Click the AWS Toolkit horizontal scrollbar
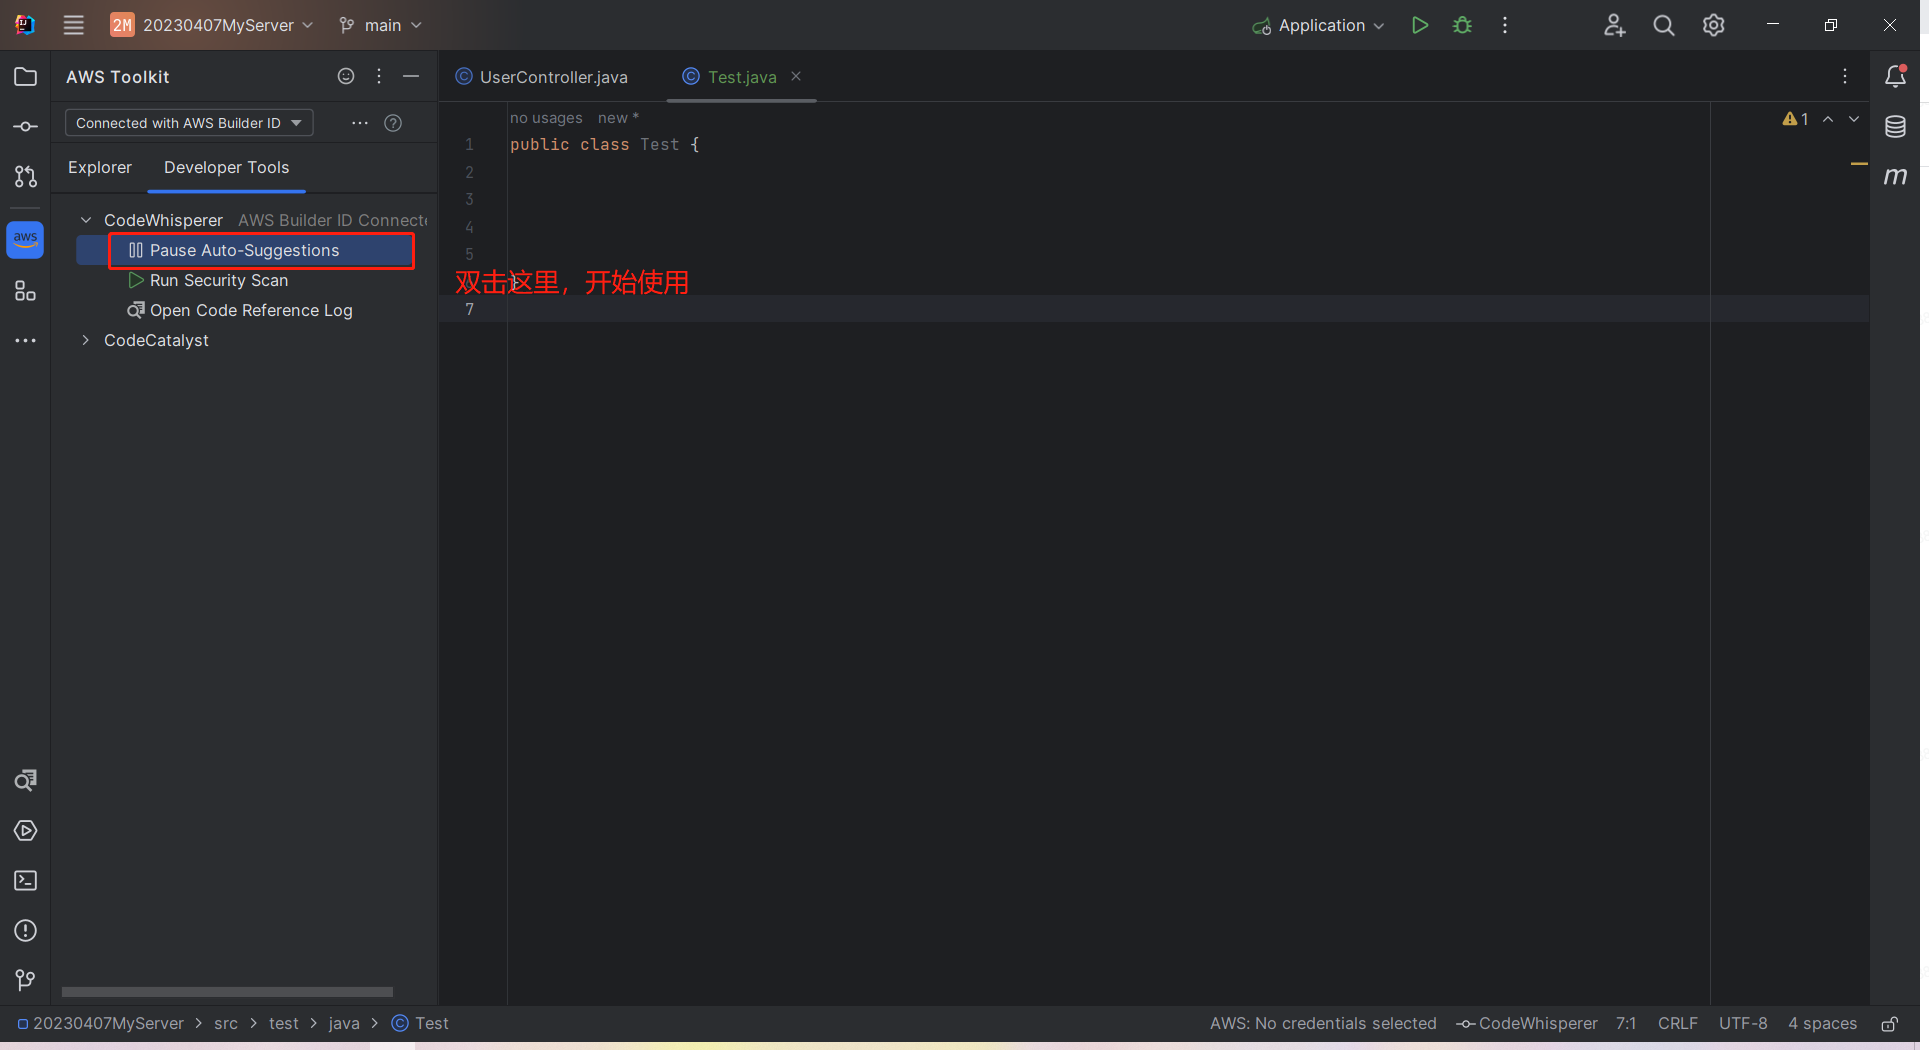This screenshot has height=1050, width=1929. click(227, 992)
